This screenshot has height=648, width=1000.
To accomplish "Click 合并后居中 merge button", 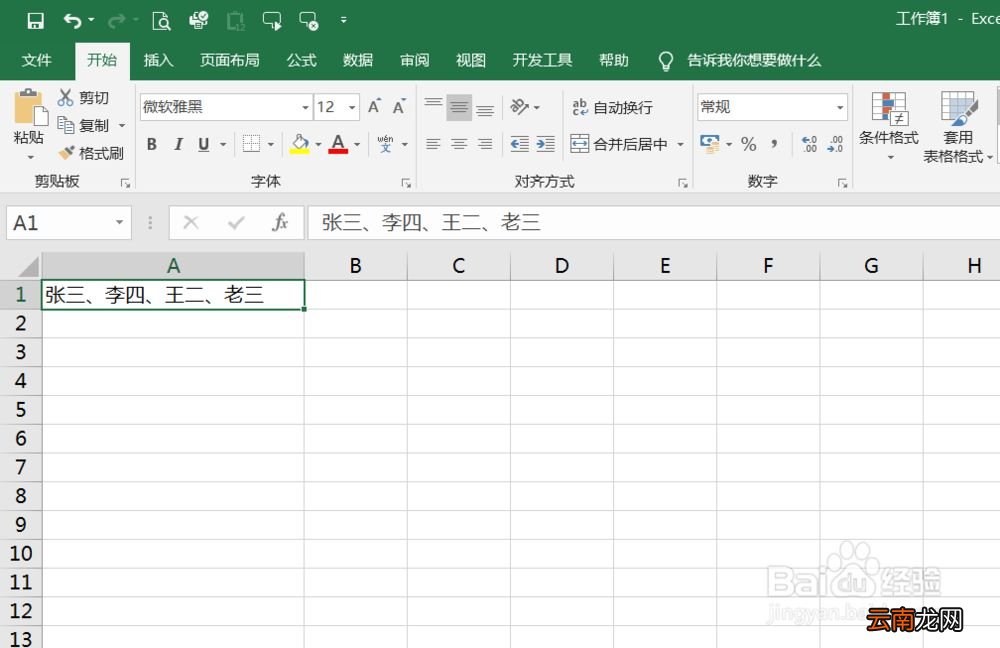I will click(619, 144).
